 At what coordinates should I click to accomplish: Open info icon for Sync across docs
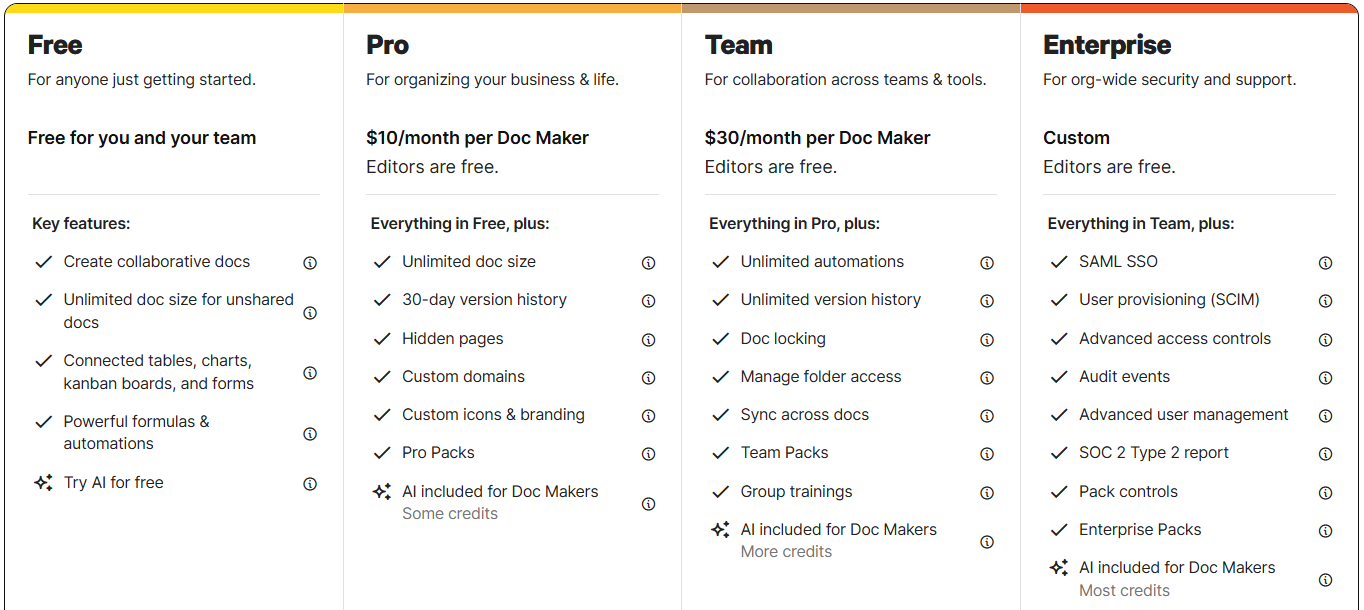tap(987, 416)
